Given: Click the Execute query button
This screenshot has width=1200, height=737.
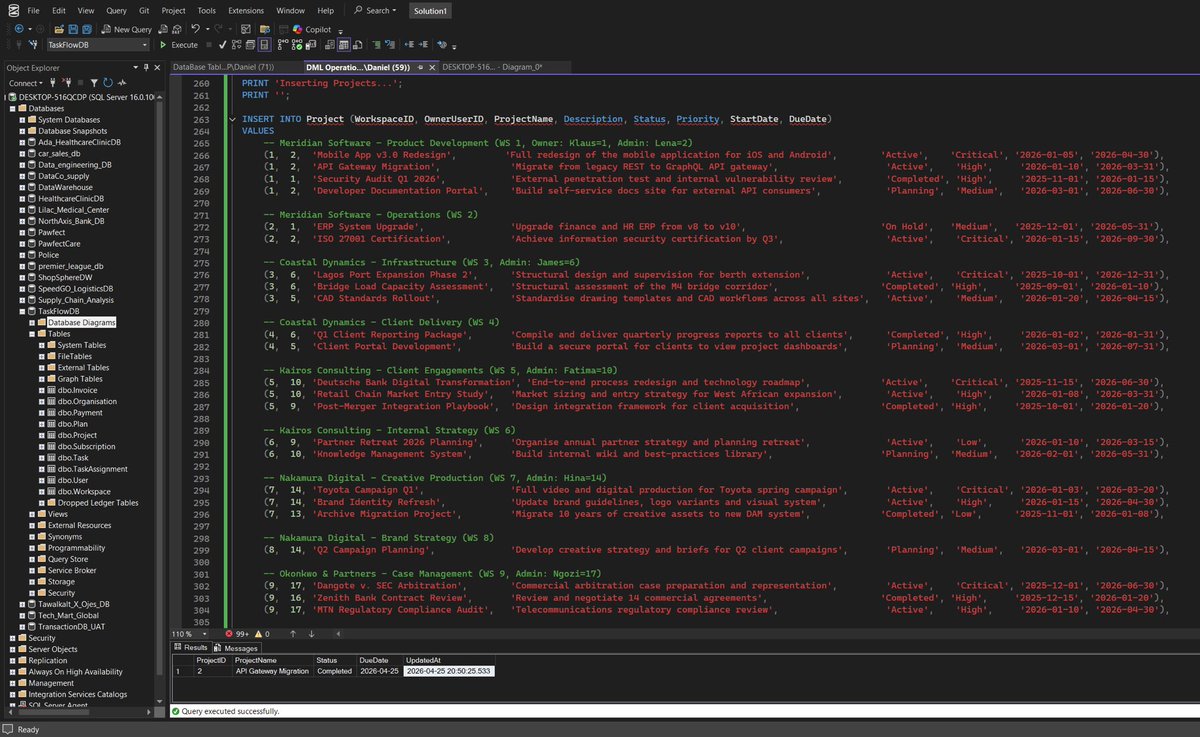Looking at the screenshot, I should (178, 45).
